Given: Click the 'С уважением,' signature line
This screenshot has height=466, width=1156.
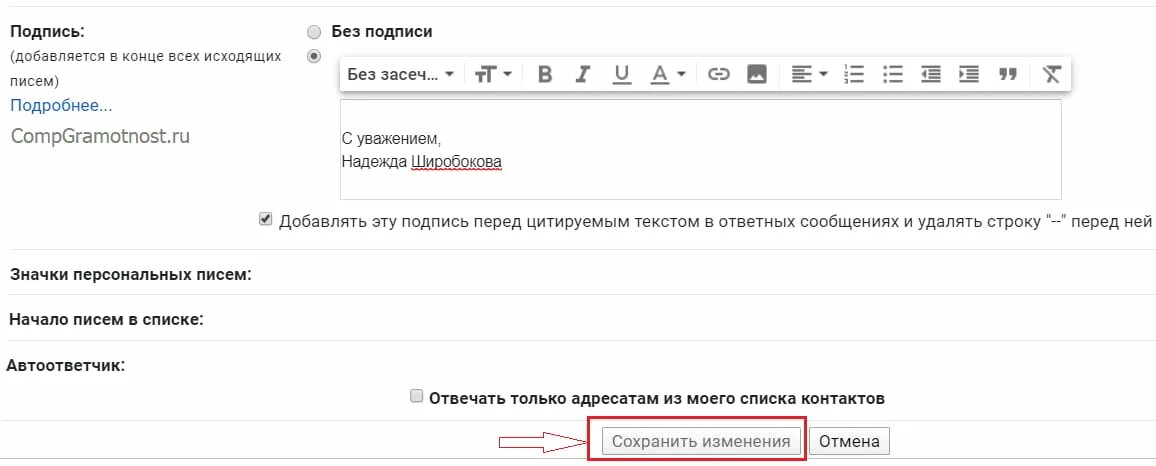Looking at the screenshot, I should tap(391, 139).
